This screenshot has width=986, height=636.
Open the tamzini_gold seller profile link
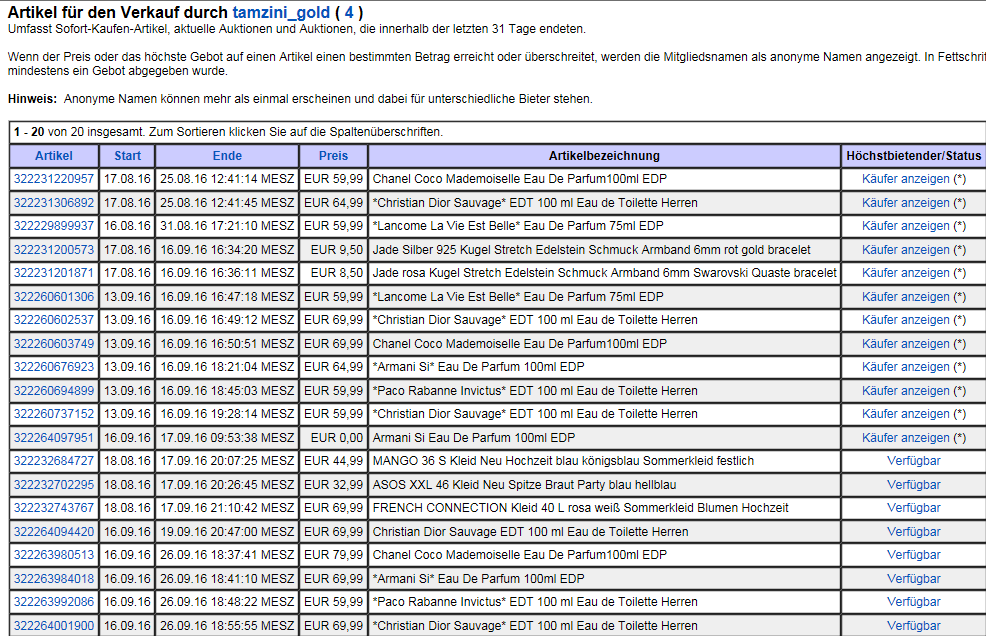pyautogui.click(x=281, y=13)
